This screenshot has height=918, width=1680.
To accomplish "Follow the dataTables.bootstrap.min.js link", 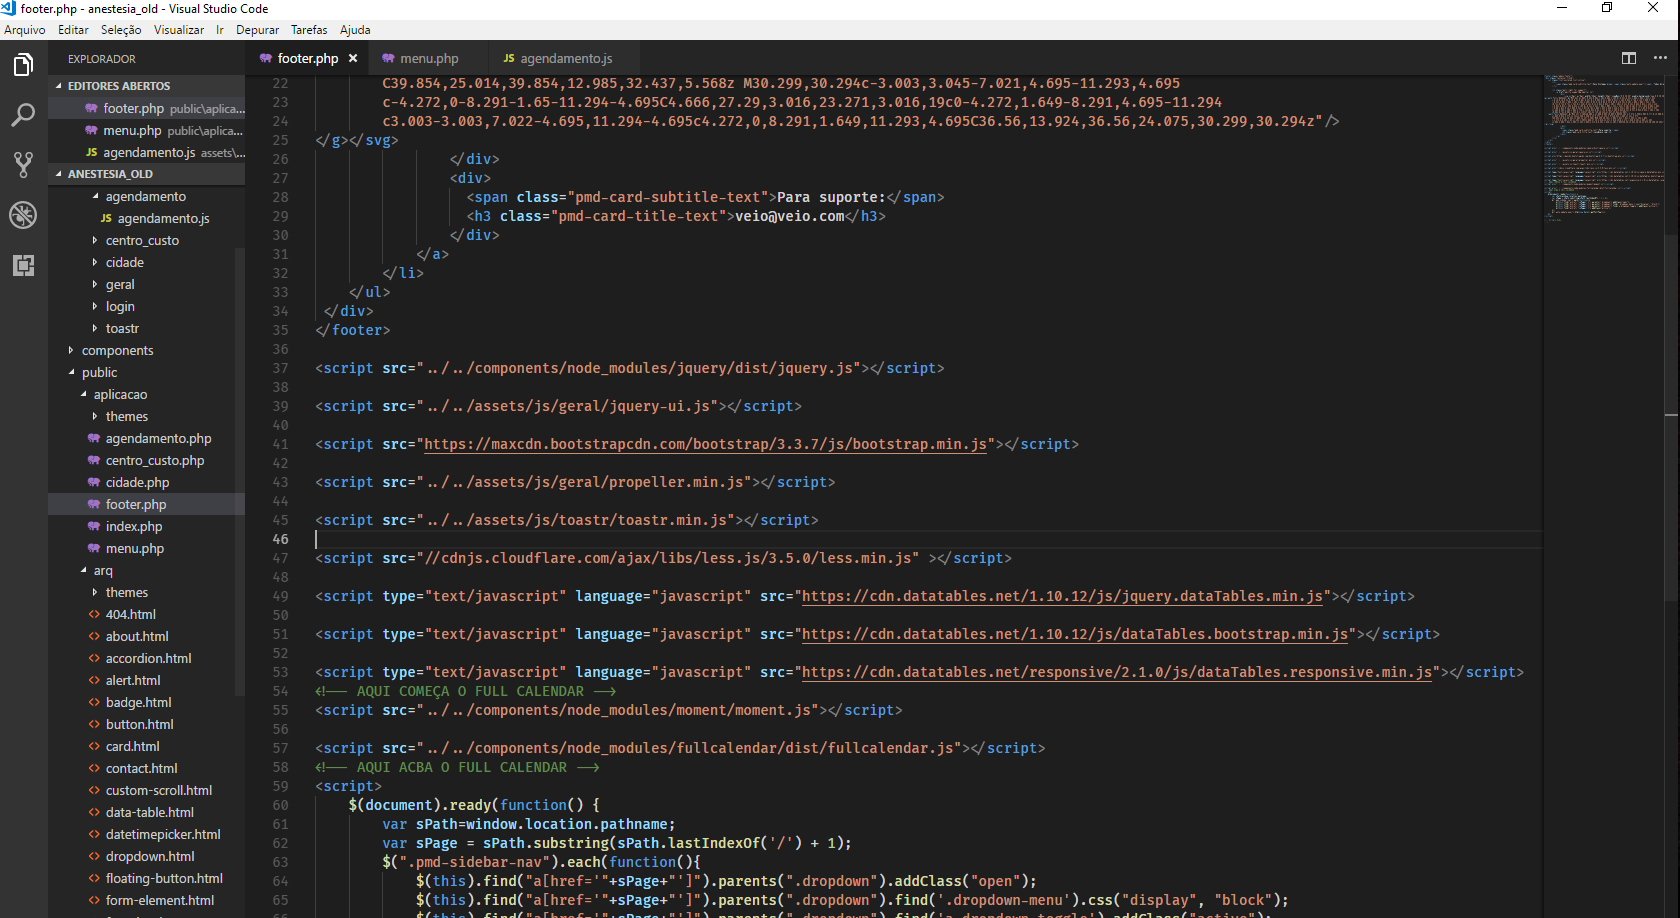I will (1075, 634).
